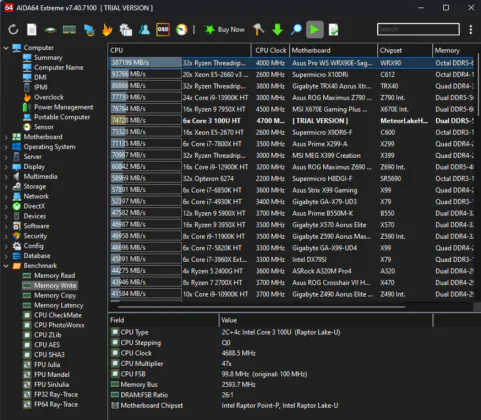Select Computer Name in the tree
The image size is (481, 420).
(59, 67)
